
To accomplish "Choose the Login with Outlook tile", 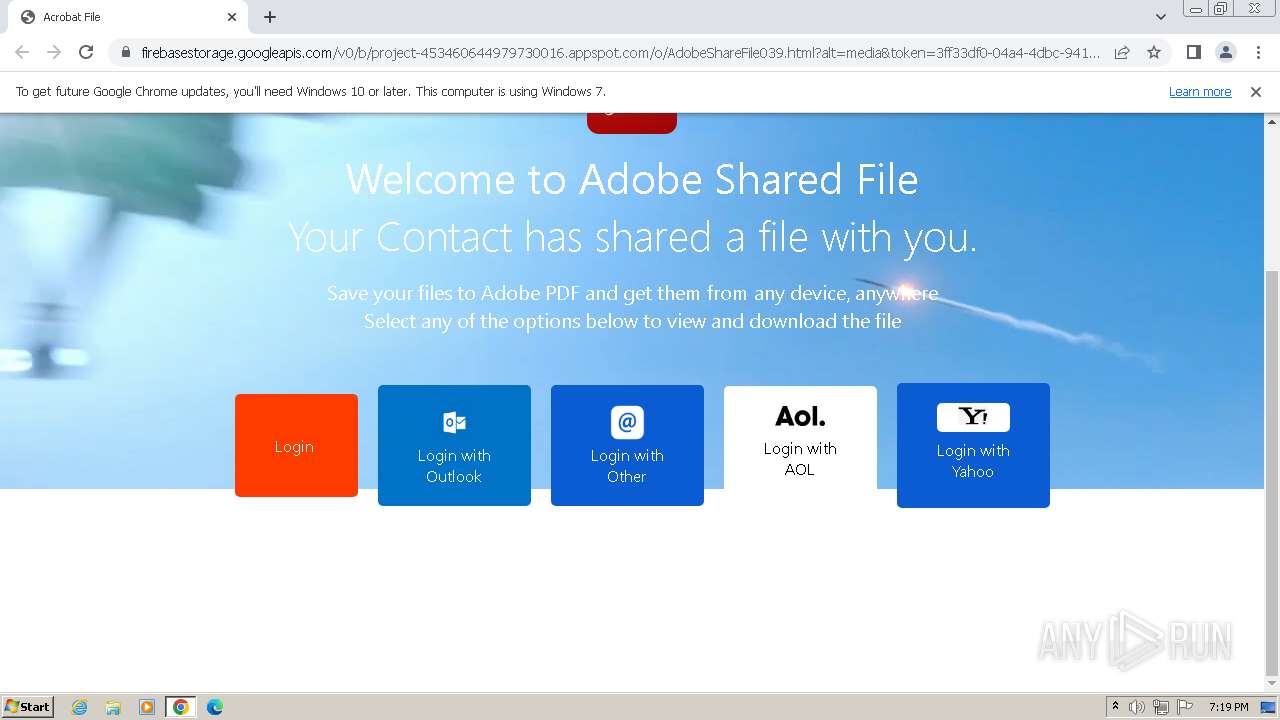I will click(454, 445).
